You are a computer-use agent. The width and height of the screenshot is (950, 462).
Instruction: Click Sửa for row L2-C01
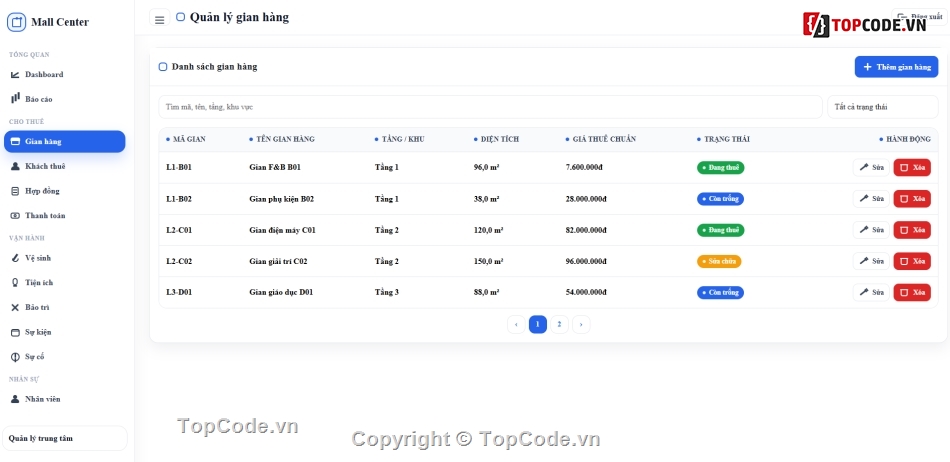coord(871,230)
